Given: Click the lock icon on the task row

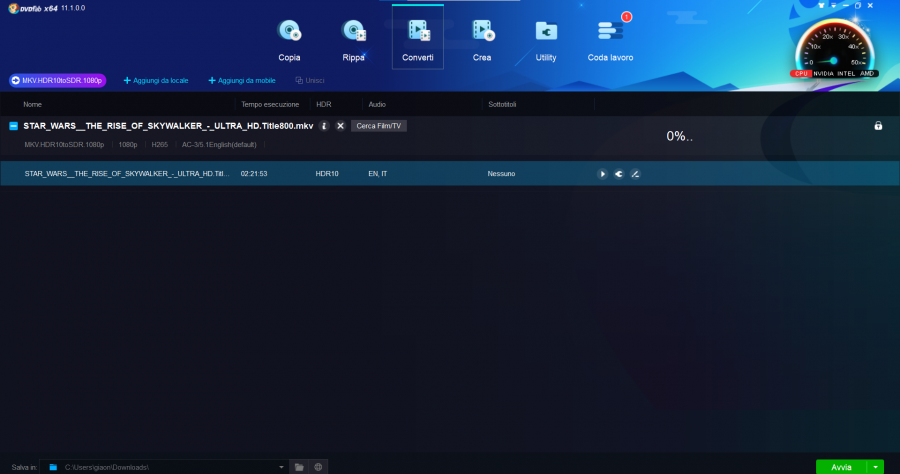Looking at the screenshot, I should (x=878, y=126).
